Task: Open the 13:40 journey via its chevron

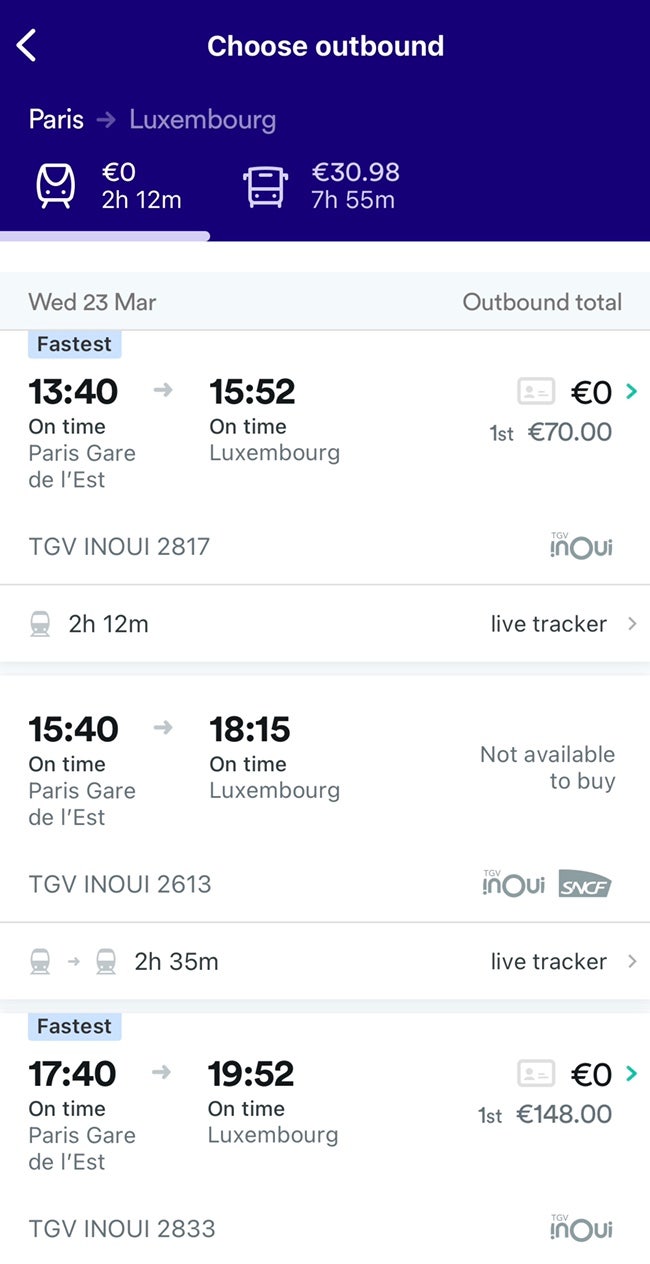Action: (630, 391)
